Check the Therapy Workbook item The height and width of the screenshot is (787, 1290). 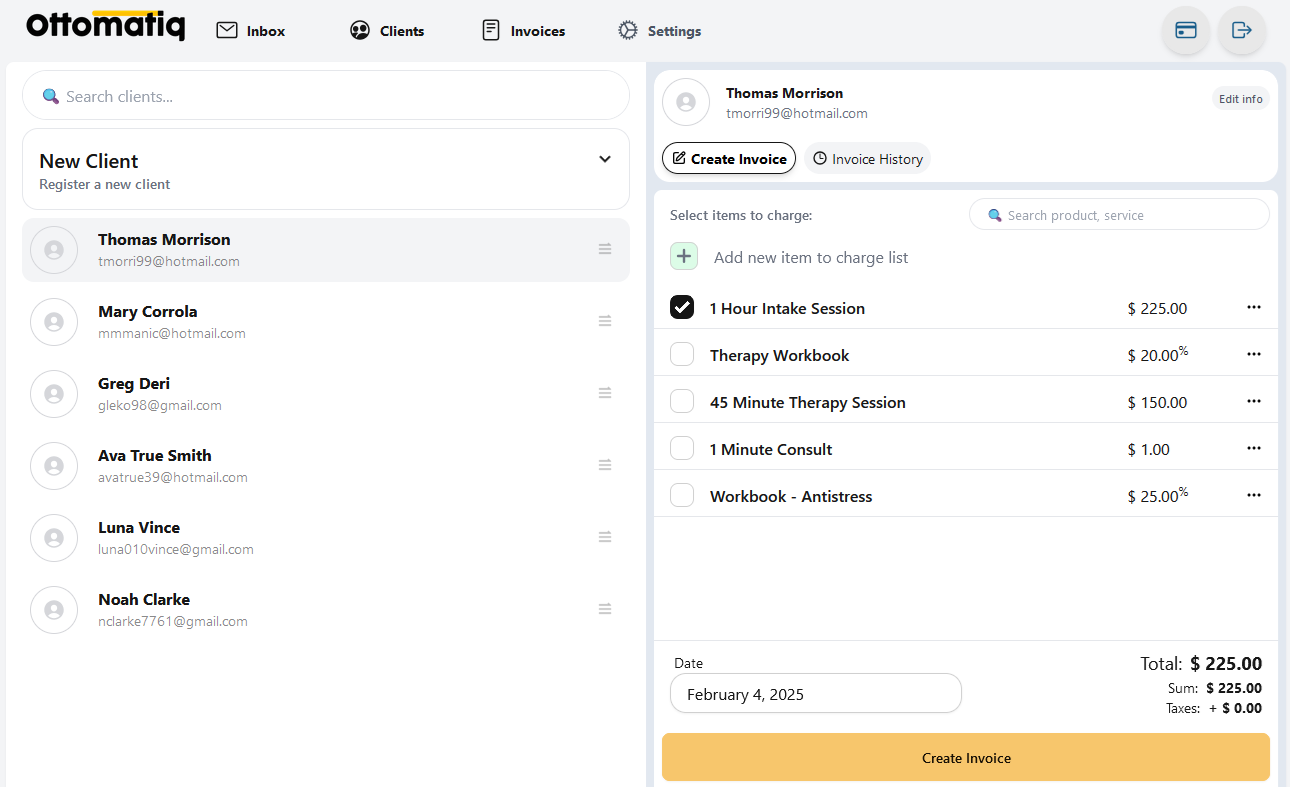pos(682,355)
